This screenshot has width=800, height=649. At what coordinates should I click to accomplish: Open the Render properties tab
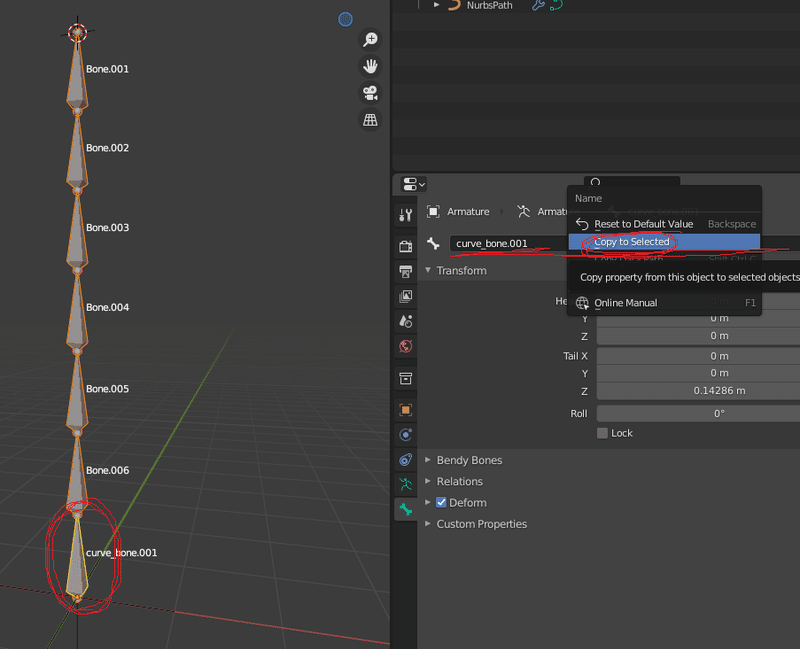tap(406, 246)
